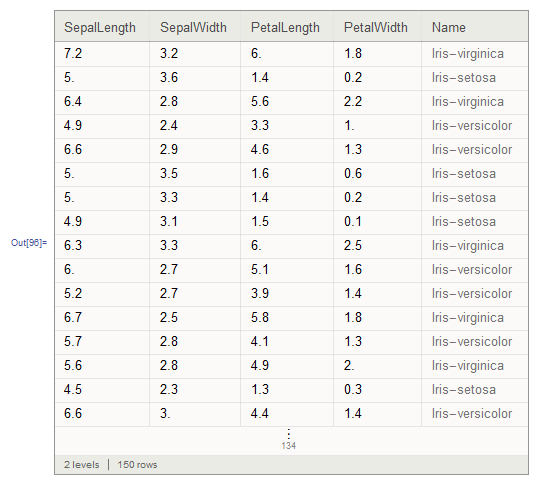
Task: Click the SepalLength column header
Action: pyautogui.click(x=100, y=28)
